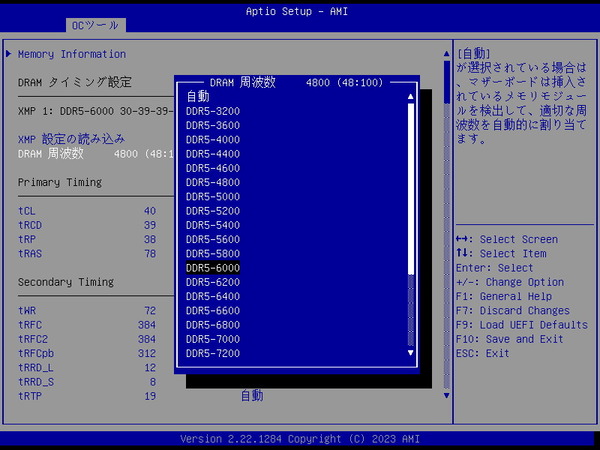Select the 自動 option in the popup
The image size is (600, 450).
tap(198, 96)
